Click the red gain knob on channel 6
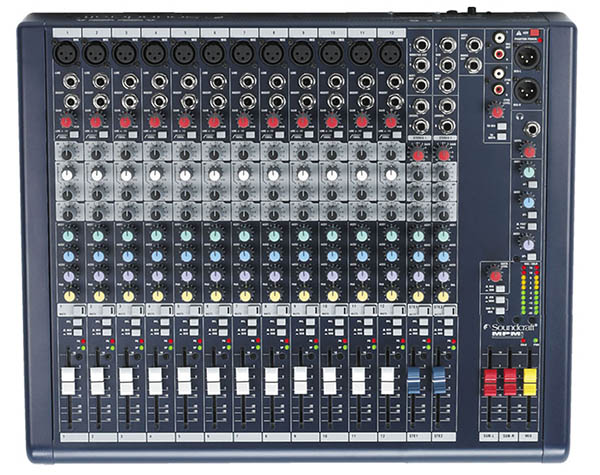The width and height of the screenshot is (600, 475). pyautogui.click(x=214, y=122)
